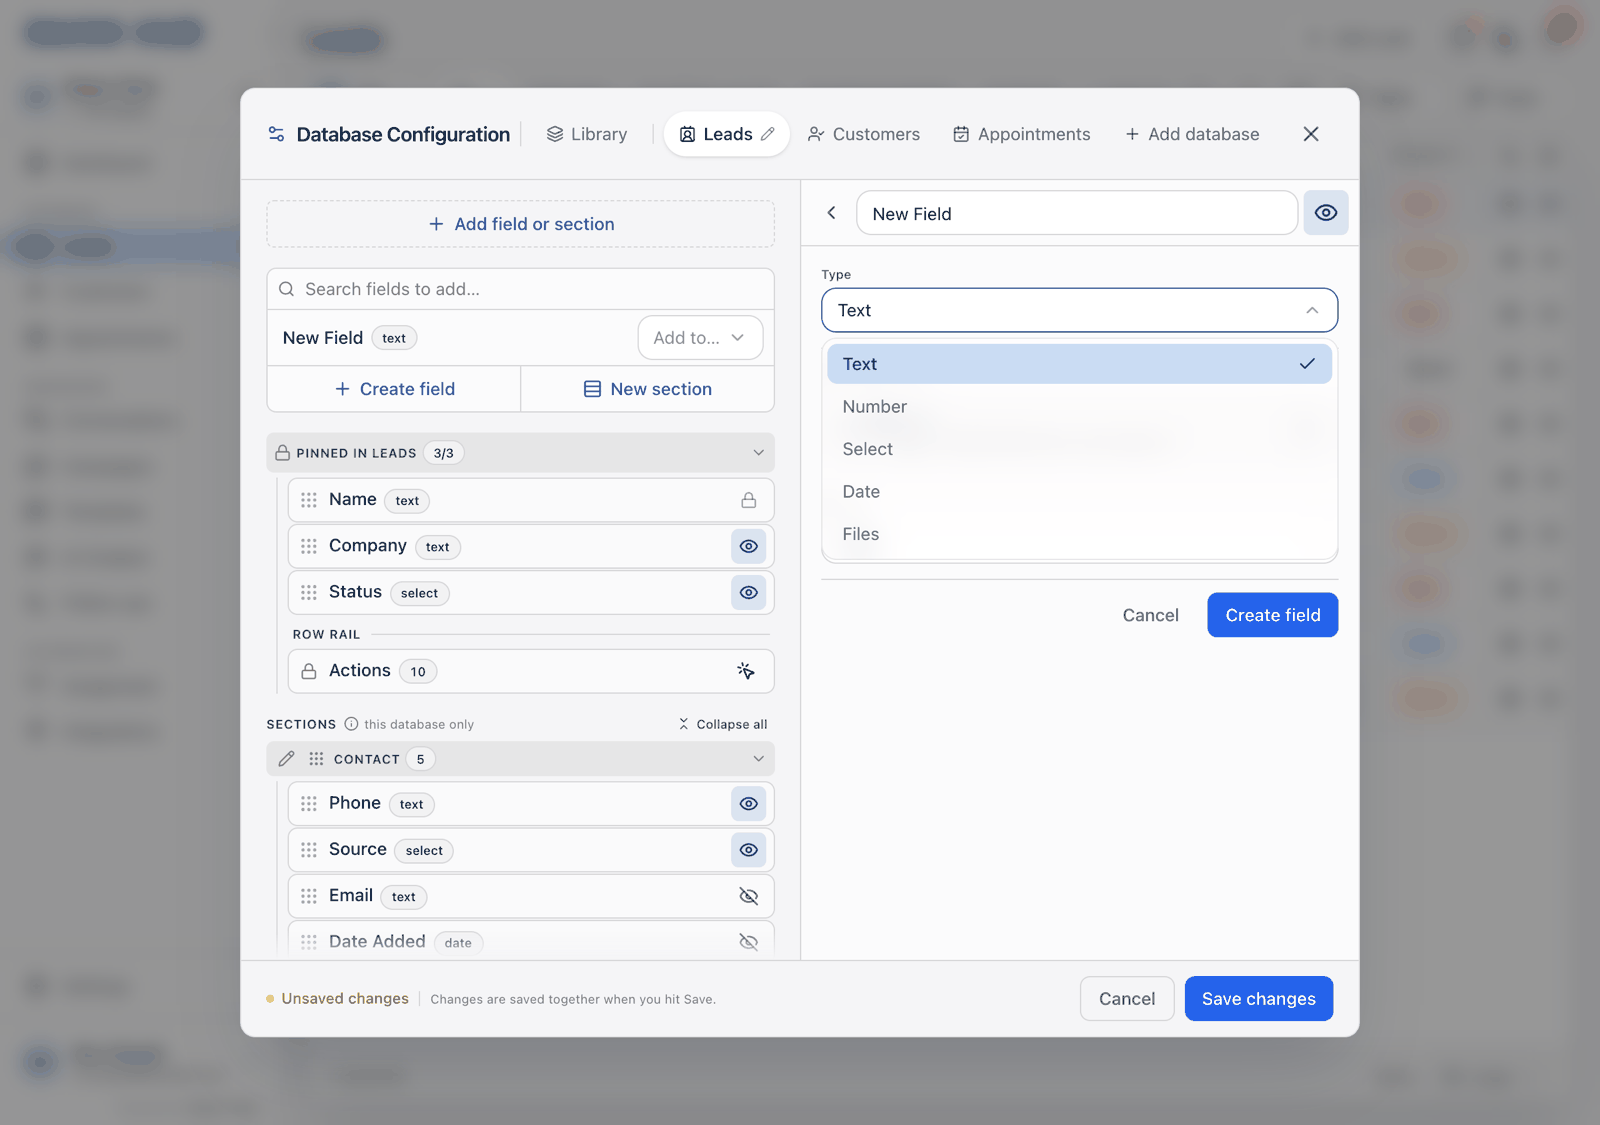Click the info icon next to SECTIONS
1600x1125 pixels.
pos(351,724)
